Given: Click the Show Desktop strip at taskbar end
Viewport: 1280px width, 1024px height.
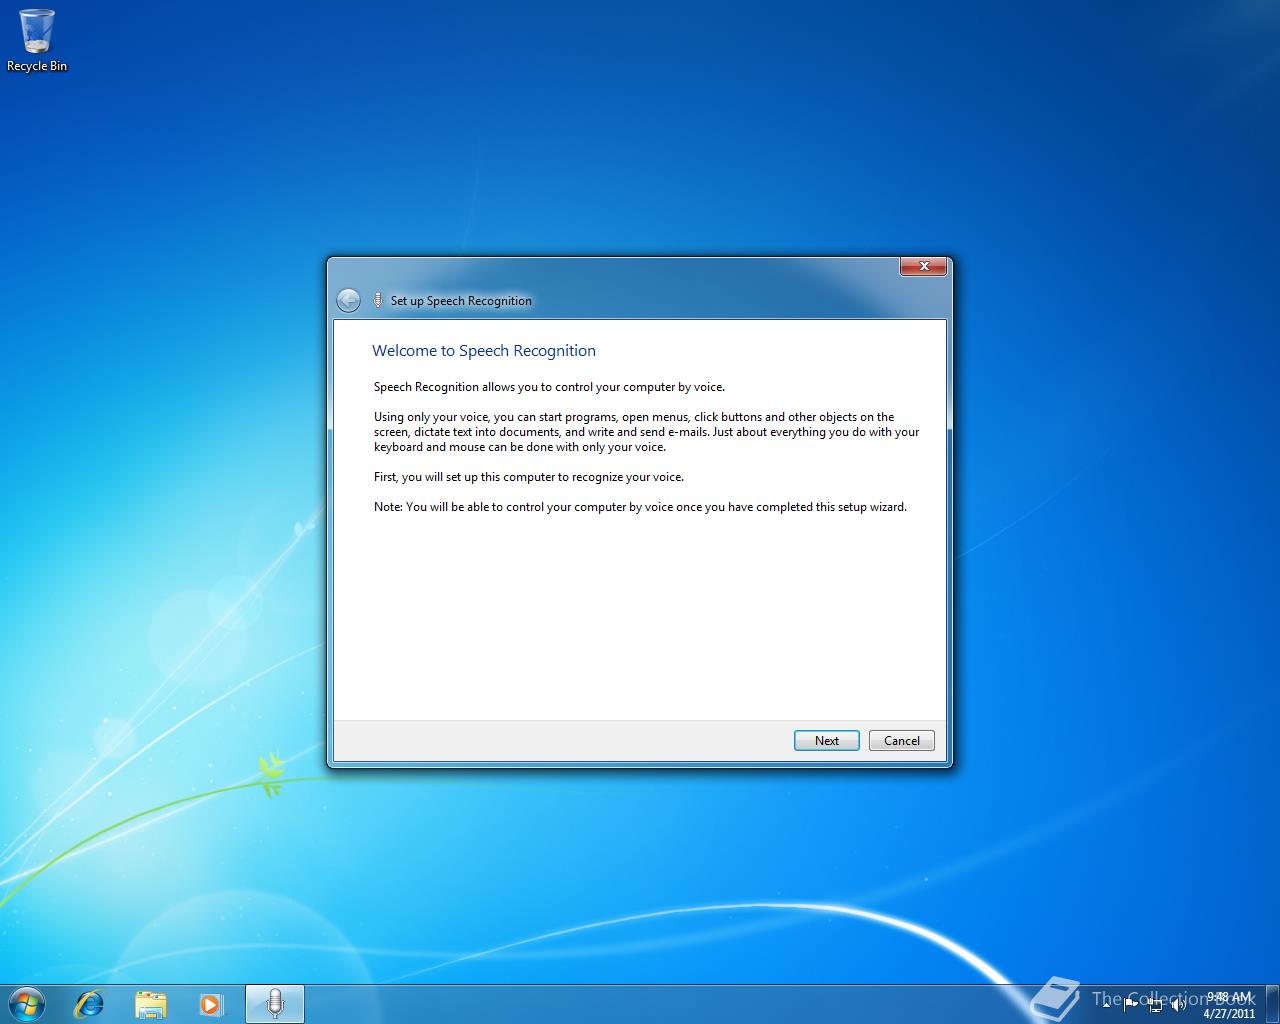Looking at the screenshot, I should point(1274,1003).
